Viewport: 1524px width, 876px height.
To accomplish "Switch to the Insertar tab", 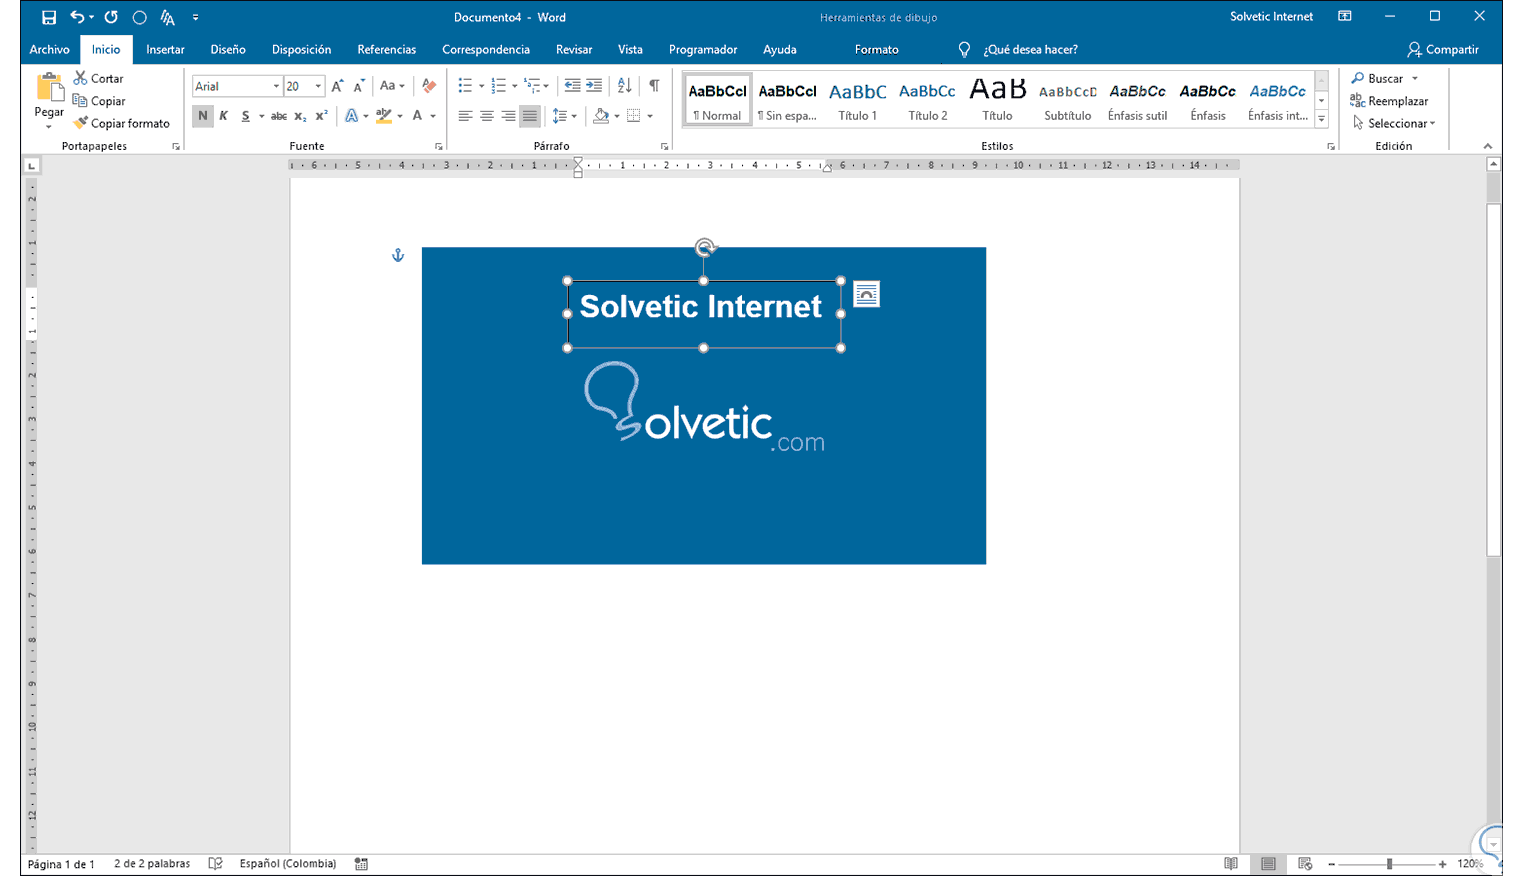I will point(165,49).
